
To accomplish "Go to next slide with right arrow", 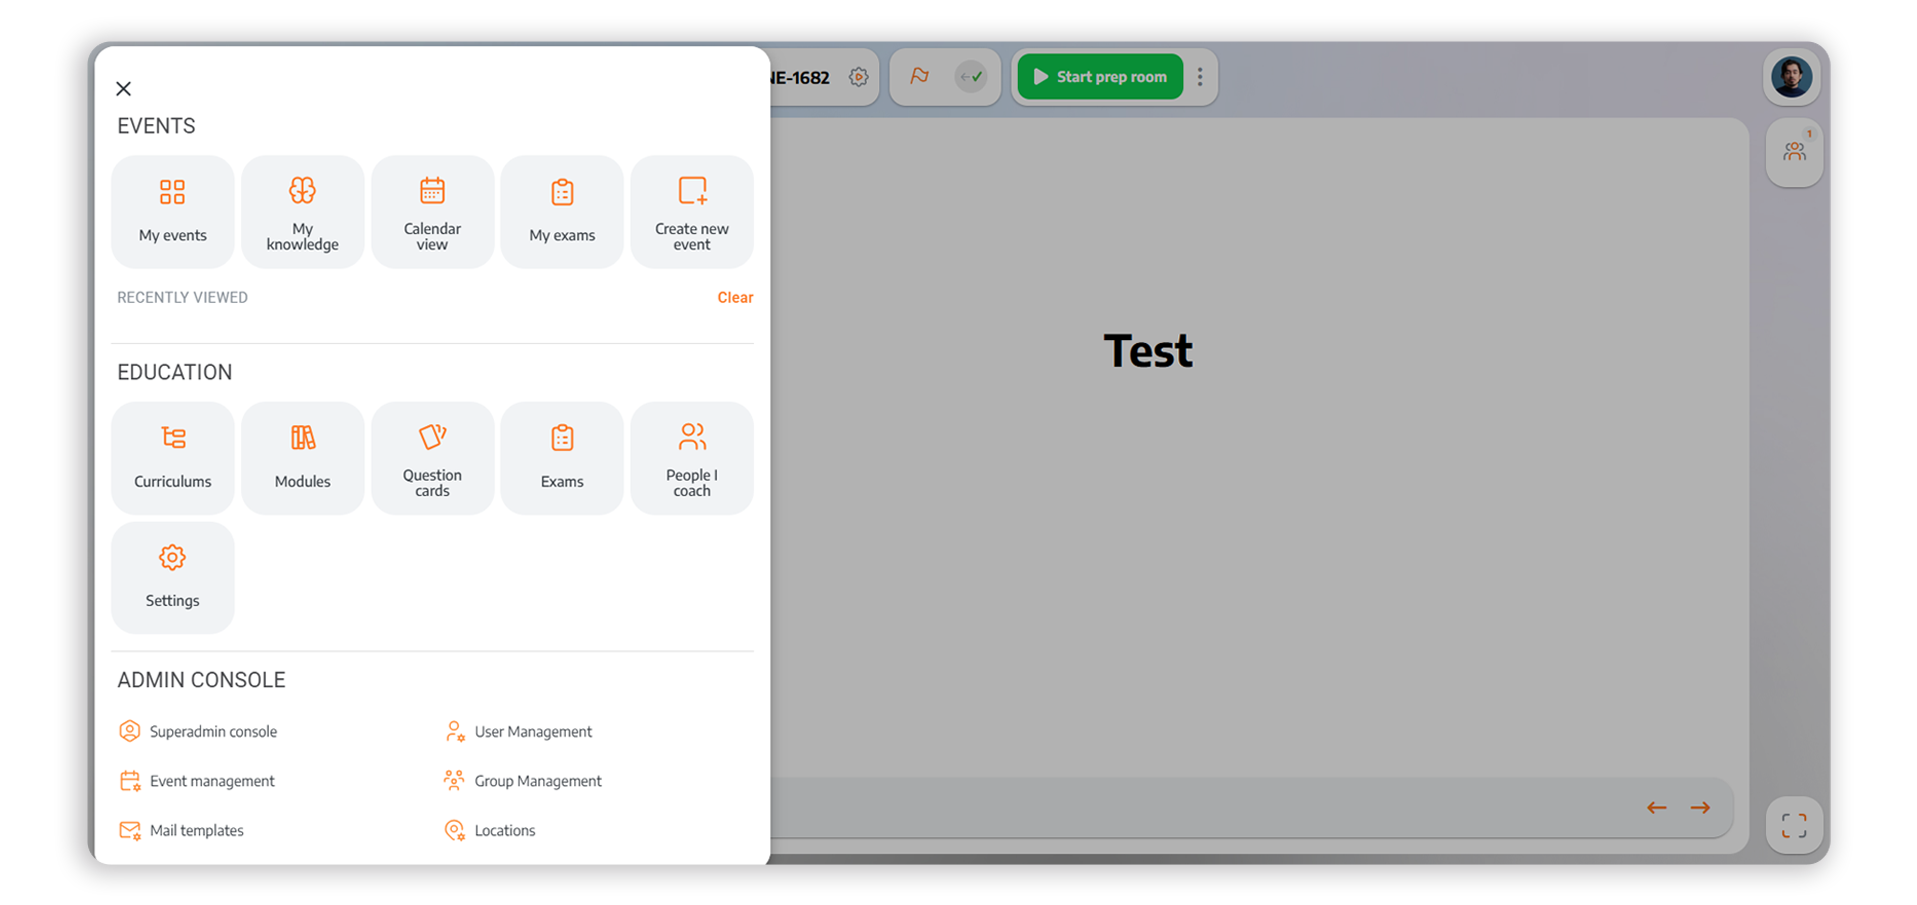I will coord(1700,808).
